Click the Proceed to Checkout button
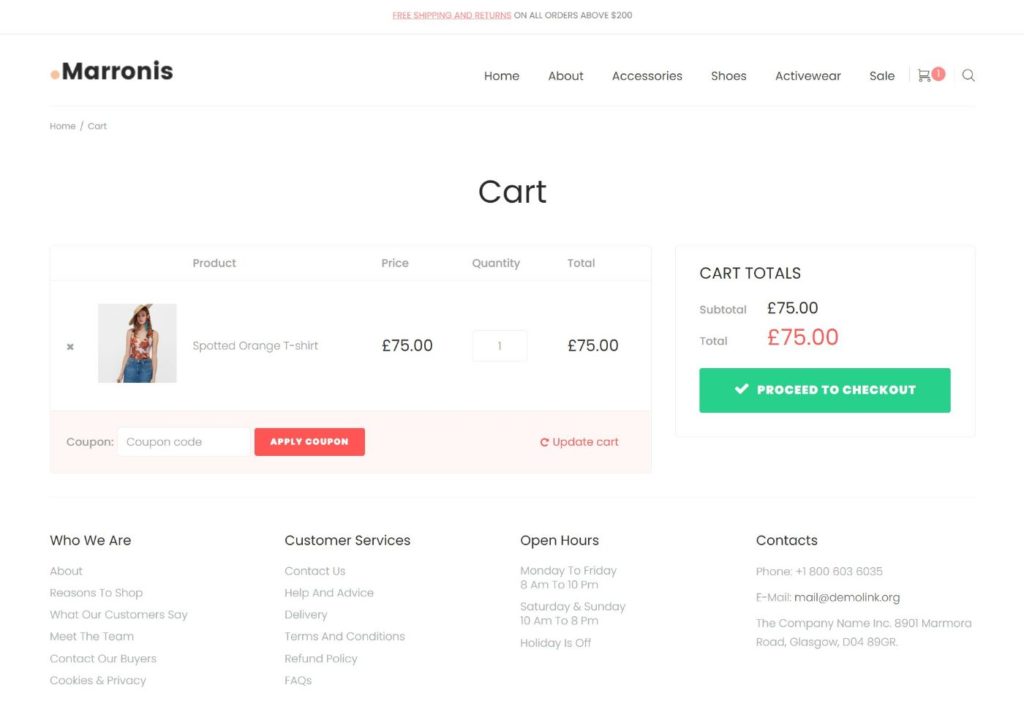The width and height of the screenshot is (1024, 715). point(824,390)
